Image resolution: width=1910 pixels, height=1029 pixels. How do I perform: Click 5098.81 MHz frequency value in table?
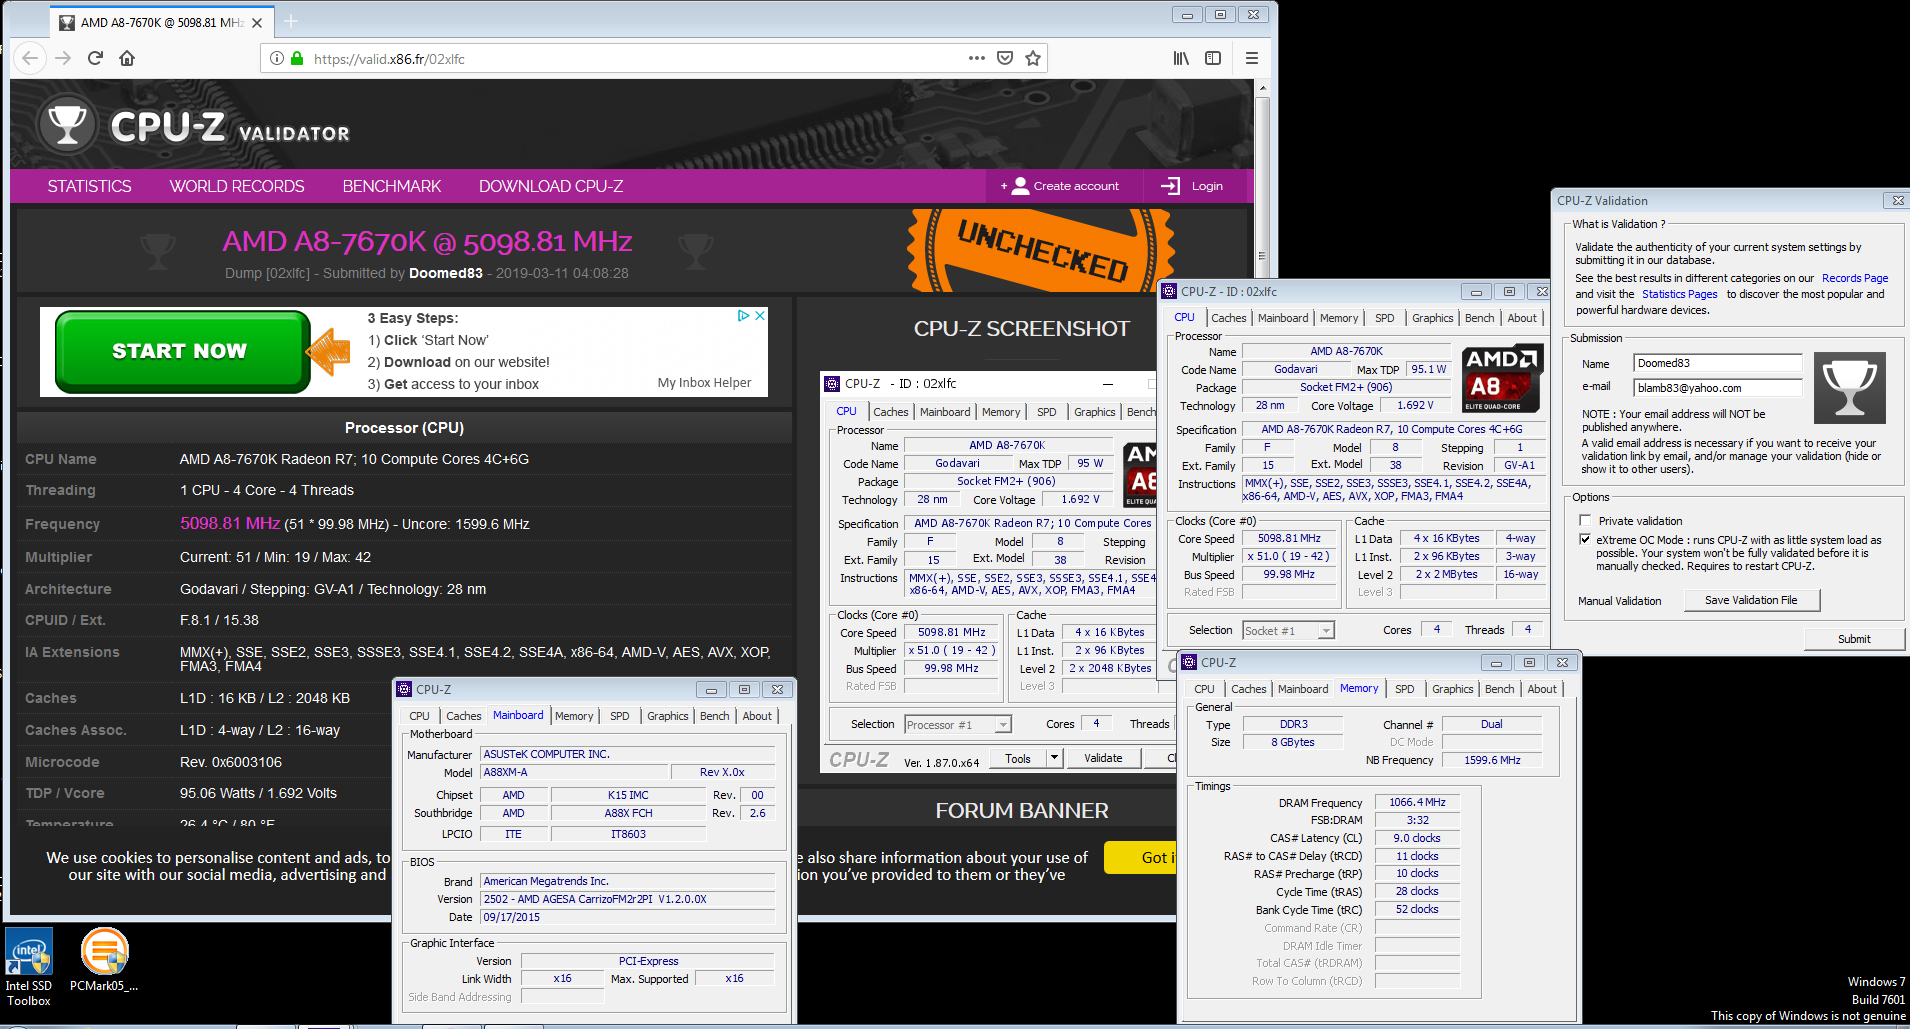coord(230,523)
